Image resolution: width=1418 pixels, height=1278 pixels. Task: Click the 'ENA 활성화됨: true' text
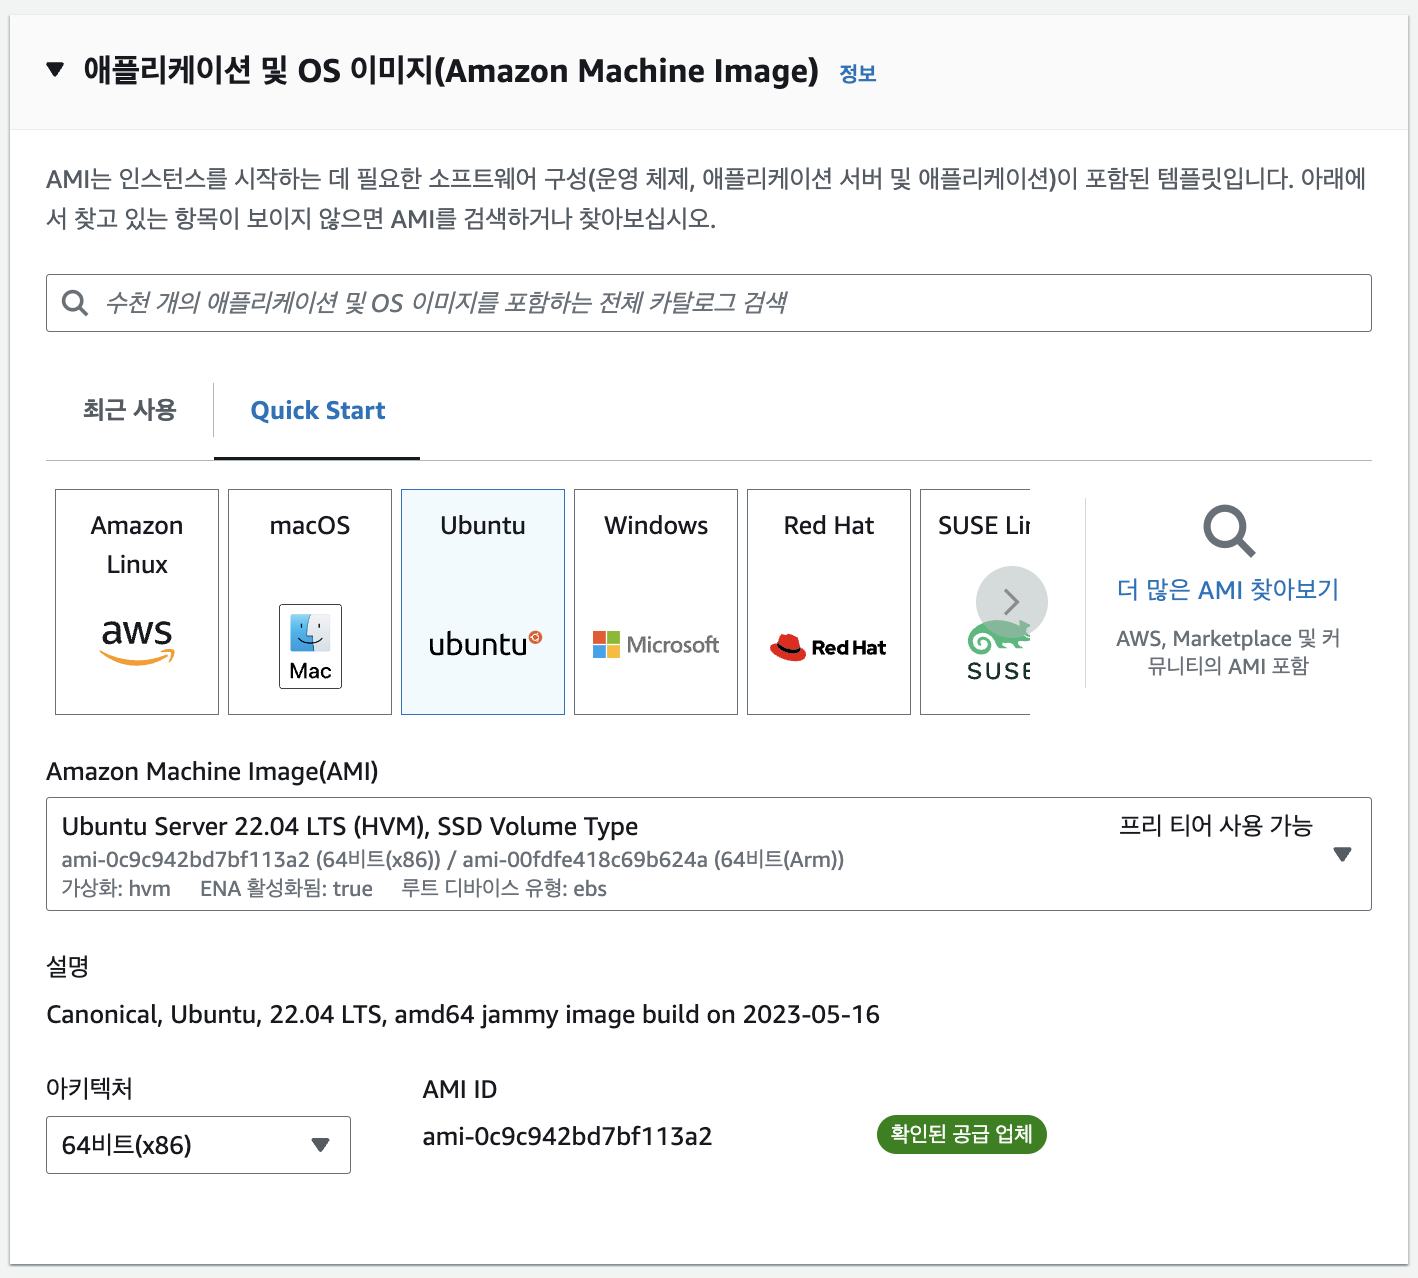pyautogui.click(x=286, y=889)
